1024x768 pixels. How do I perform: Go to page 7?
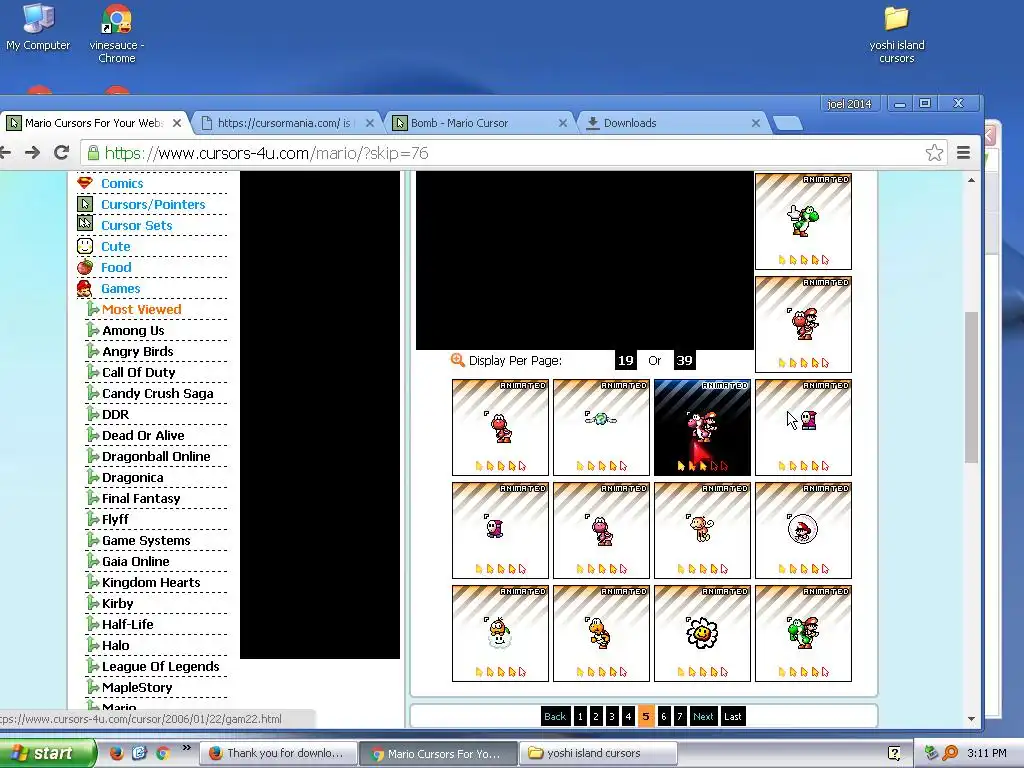679,716
